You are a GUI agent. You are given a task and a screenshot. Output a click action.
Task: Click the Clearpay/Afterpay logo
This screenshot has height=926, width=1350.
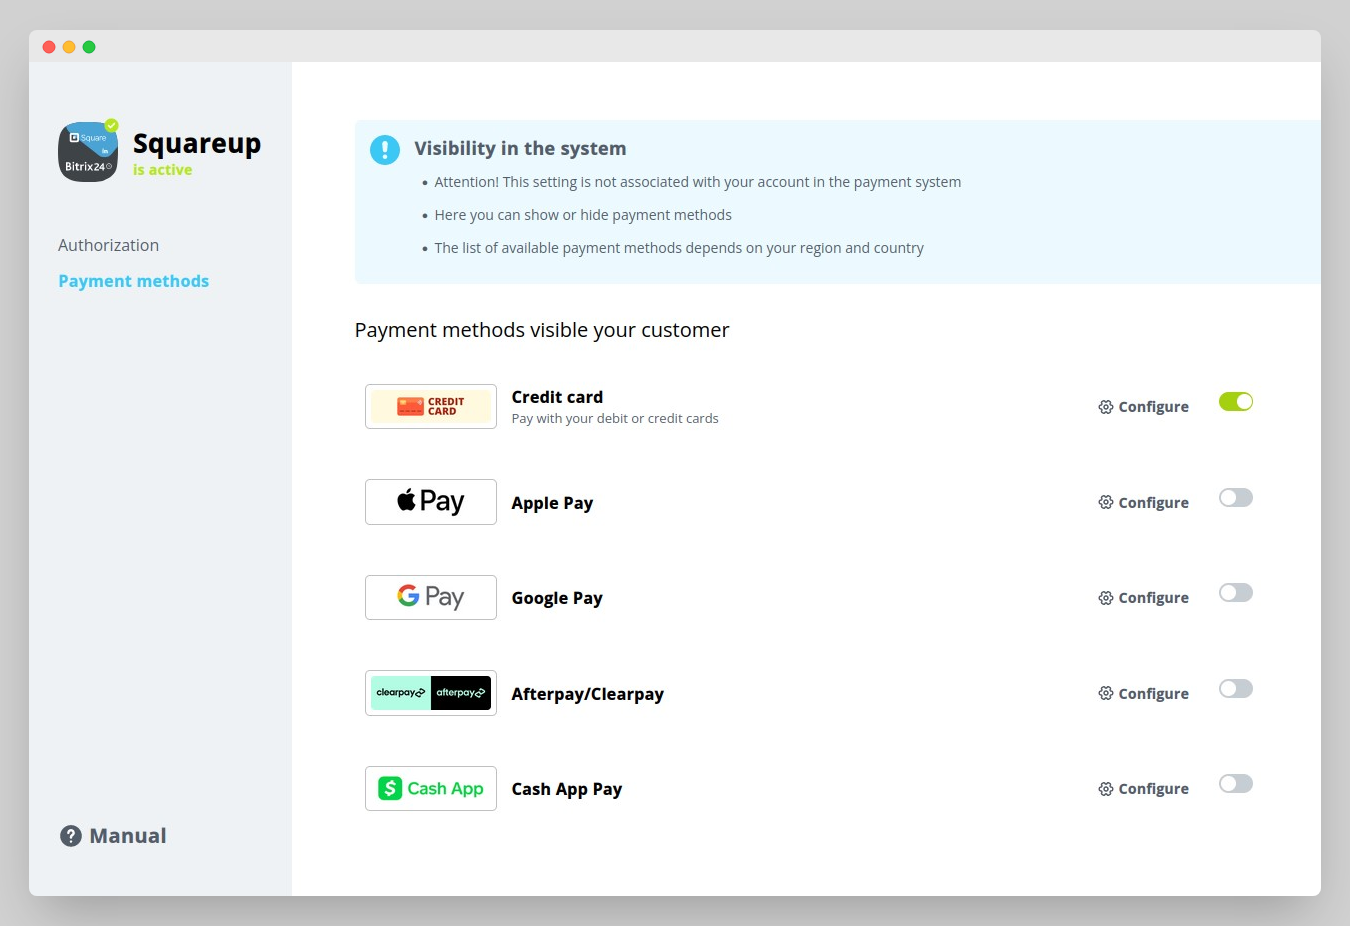[x=431, y=693]
